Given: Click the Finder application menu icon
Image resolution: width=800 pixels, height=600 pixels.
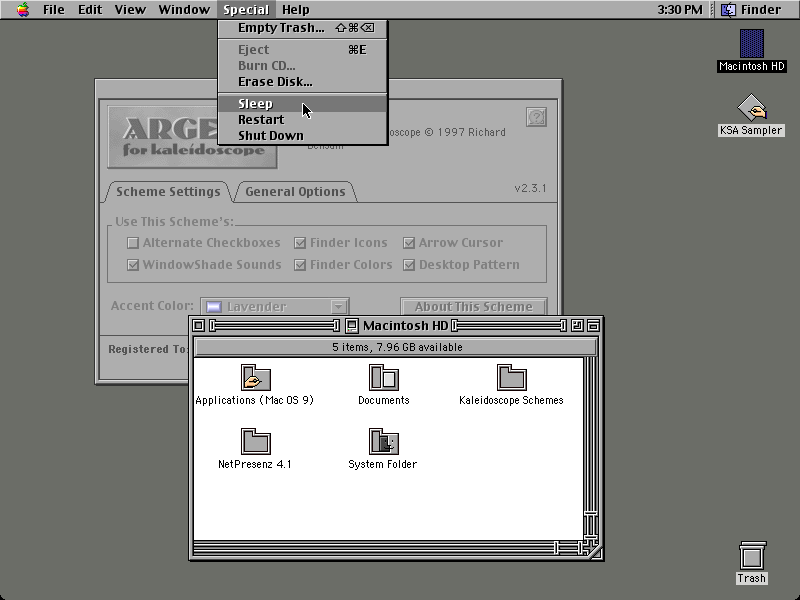Looking at the screenshot, I should (729, 10).
